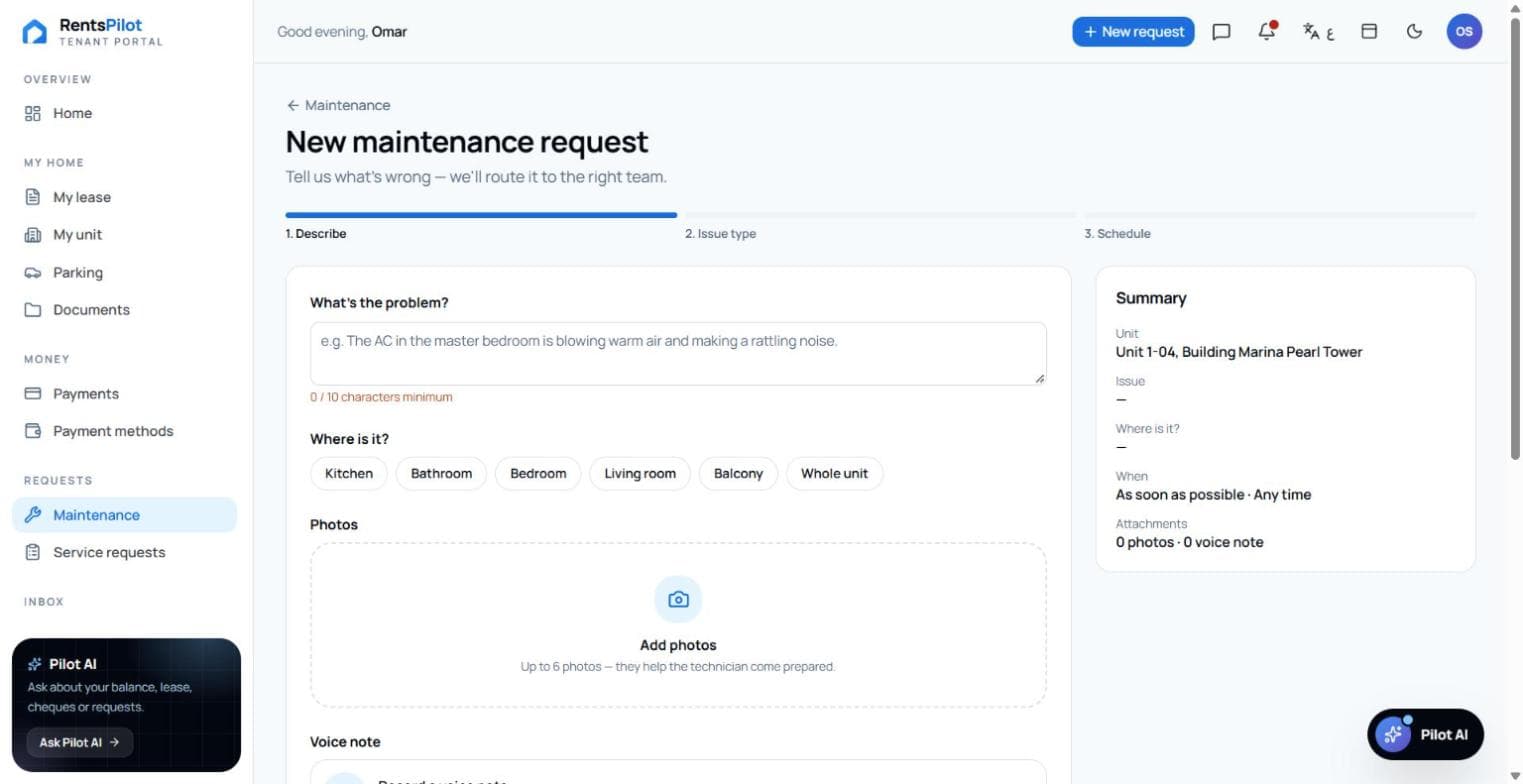Click the Ask Pilot AI button
The width and height of the screenshot is (1523, 784).
tap(79, 743)
